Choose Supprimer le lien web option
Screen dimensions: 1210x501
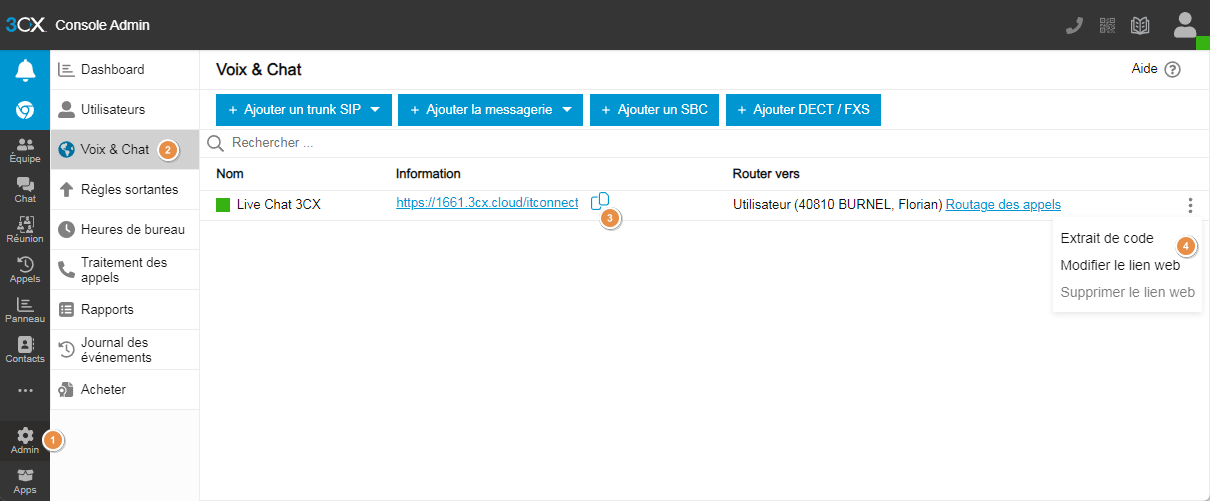(1127, 292)
